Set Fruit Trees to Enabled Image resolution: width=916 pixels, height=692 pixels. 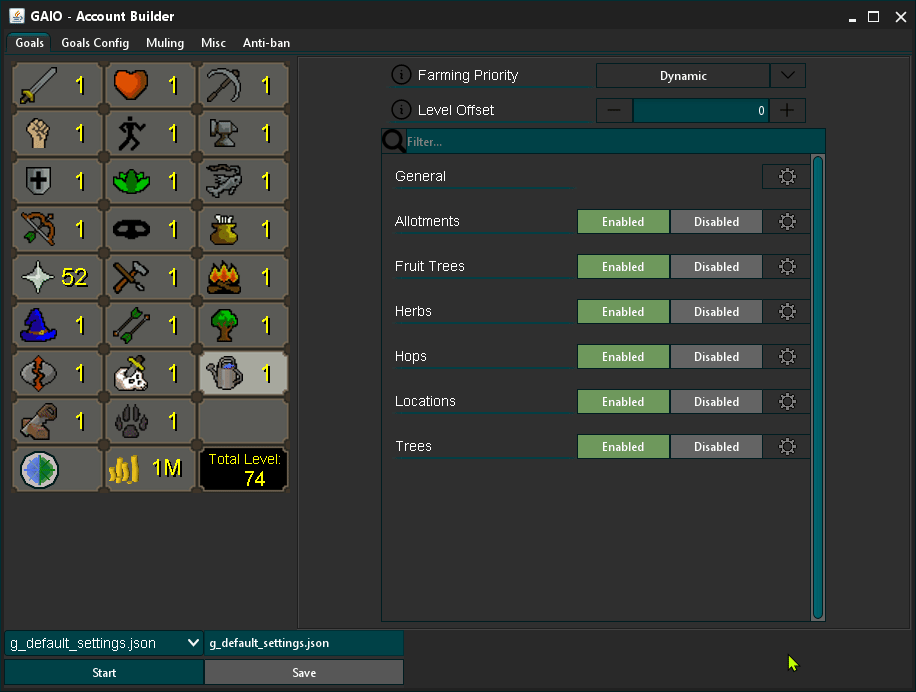click(x=623, y=266)
